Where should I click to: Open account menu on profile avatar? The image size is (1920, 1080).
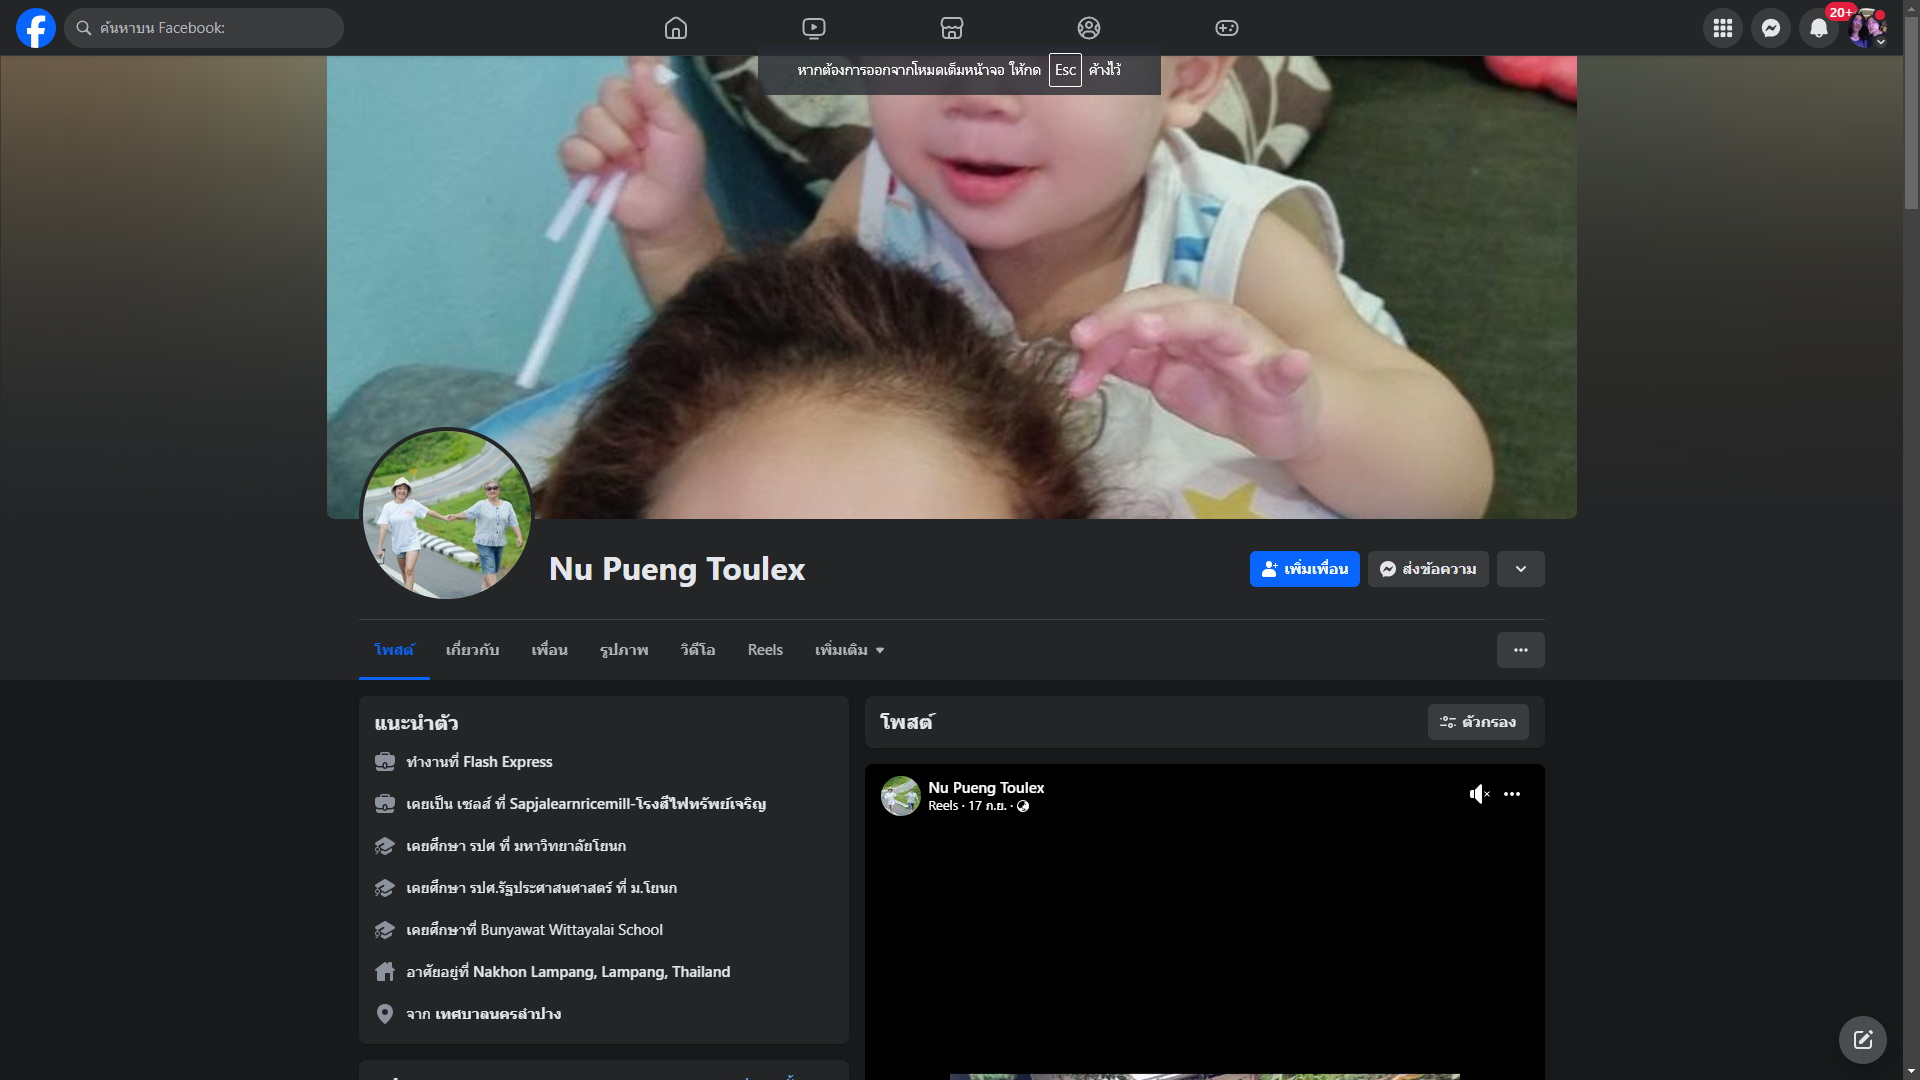pos(1867,28)
